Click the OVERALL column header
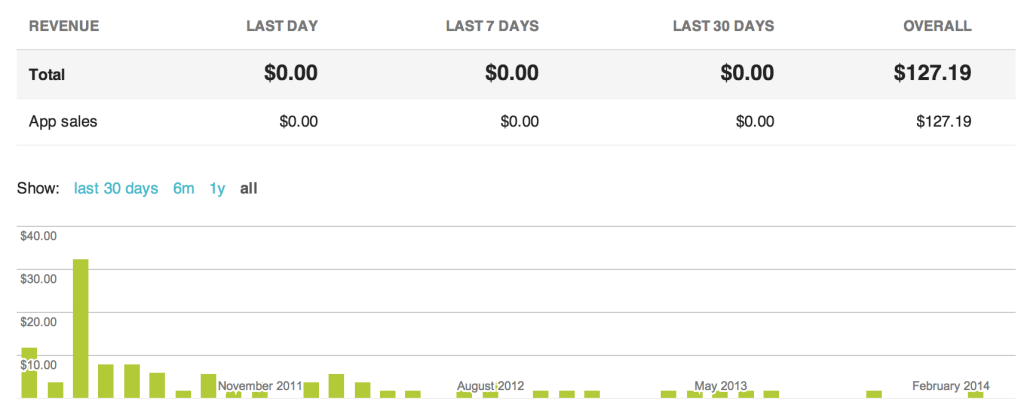This screenshot has width=1024, height=411. tap(937, 27)
